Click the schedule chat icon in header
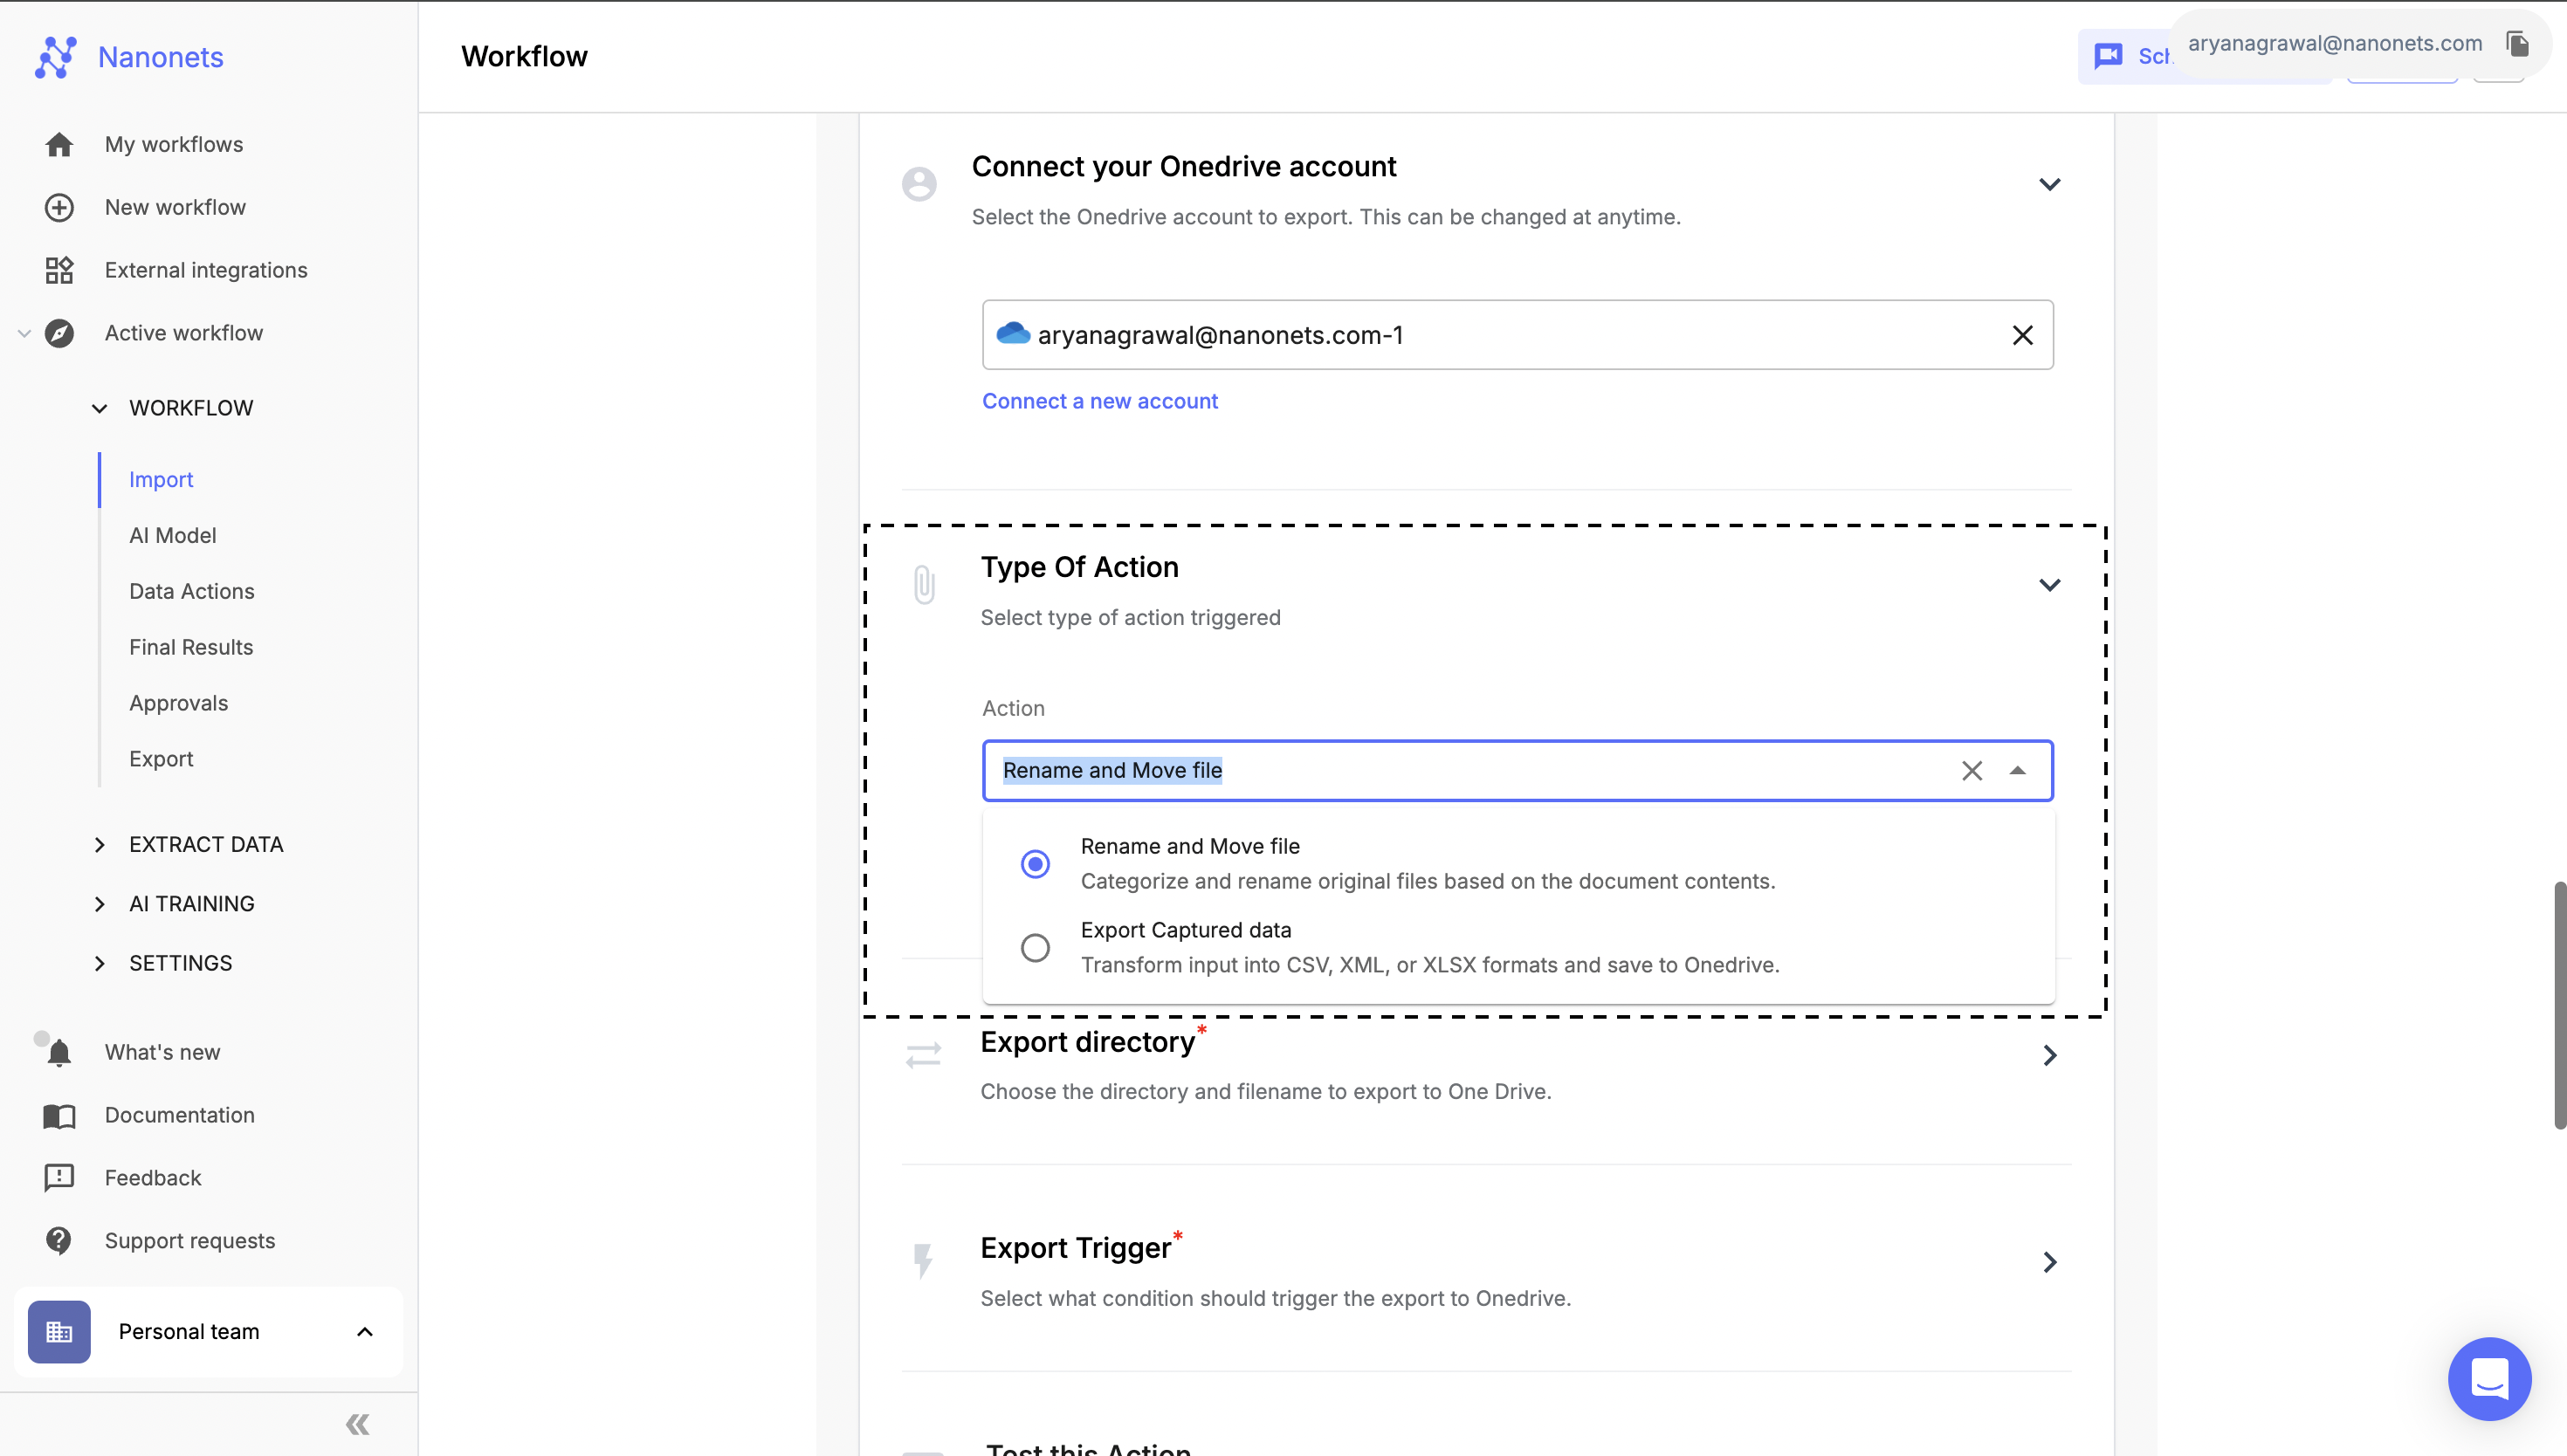This screenshot has height=1456, width=2567. tap(2108, 56)
